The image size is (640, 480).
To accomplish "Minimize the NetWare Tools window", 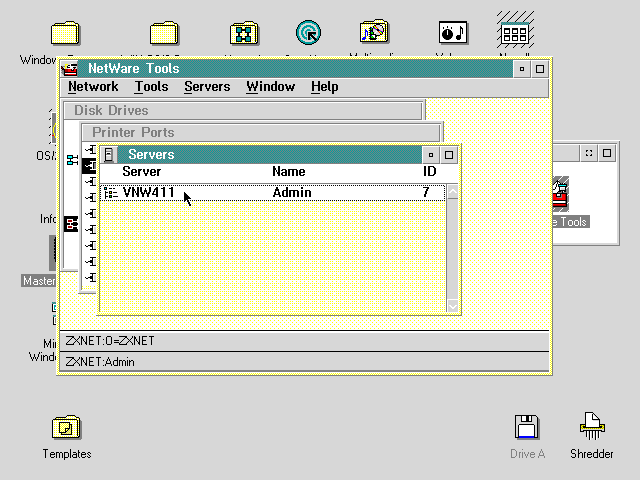I will (x=522, y=69).
